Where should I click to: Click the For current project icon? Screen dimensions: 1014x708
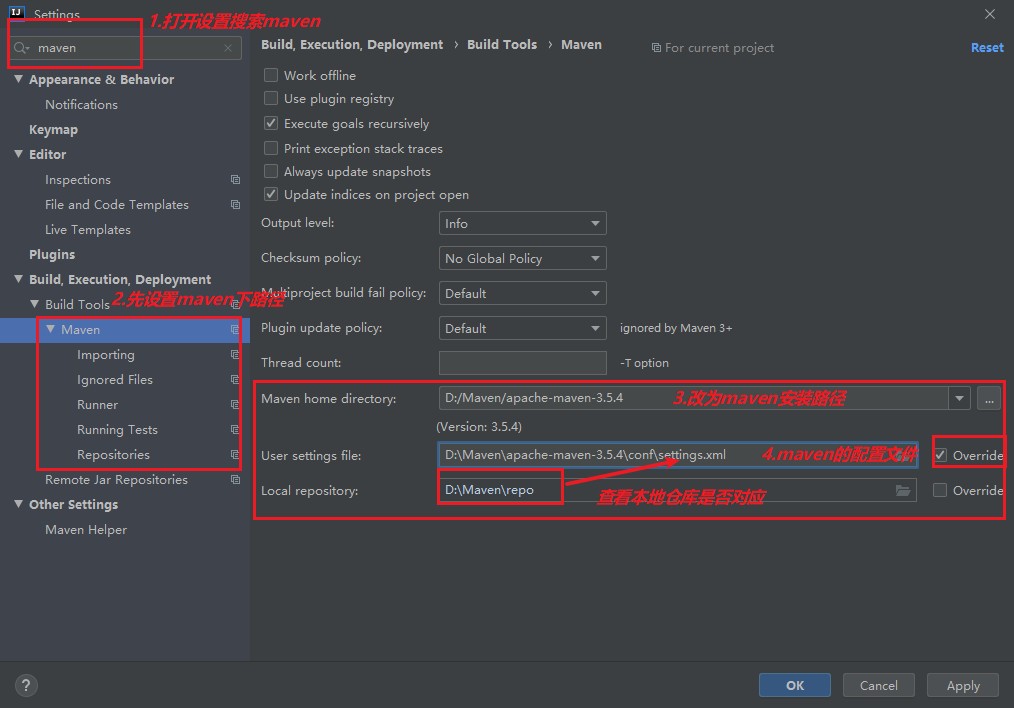click(656, 48)
